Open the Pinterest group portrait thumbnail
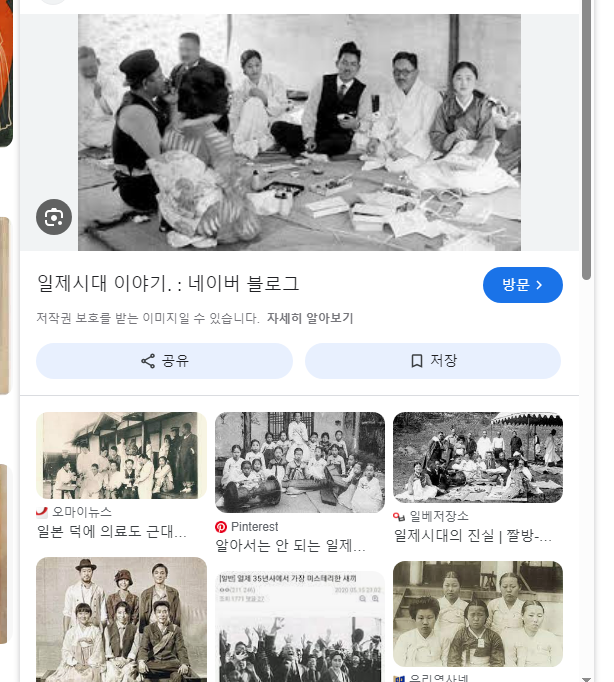The height and width of the screenshot is (682, 614). click(300, 462)
